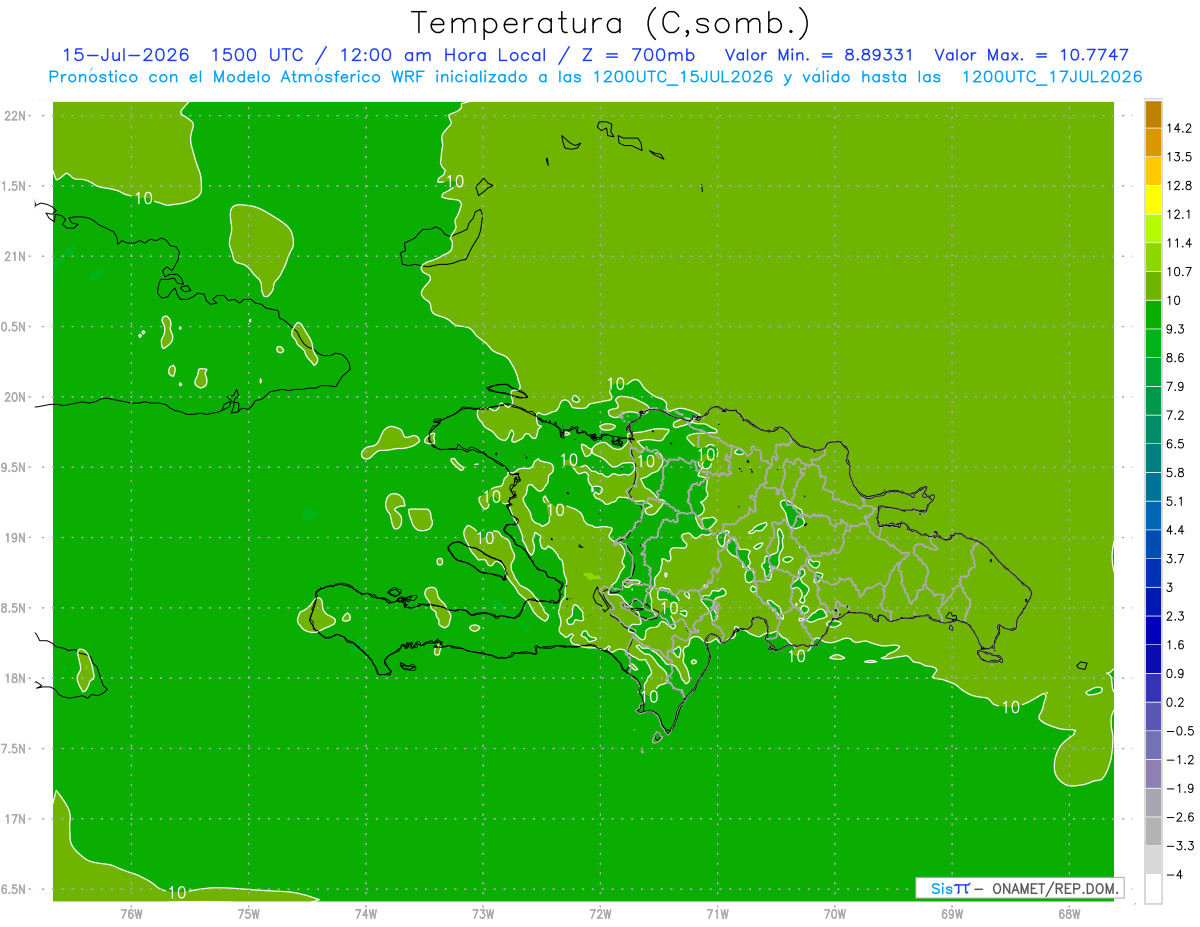The height and width of the screenshot is (927, 1200).
Task: Click the "12:00 am Hora Local" text
Action: click(x=442, y=55)
